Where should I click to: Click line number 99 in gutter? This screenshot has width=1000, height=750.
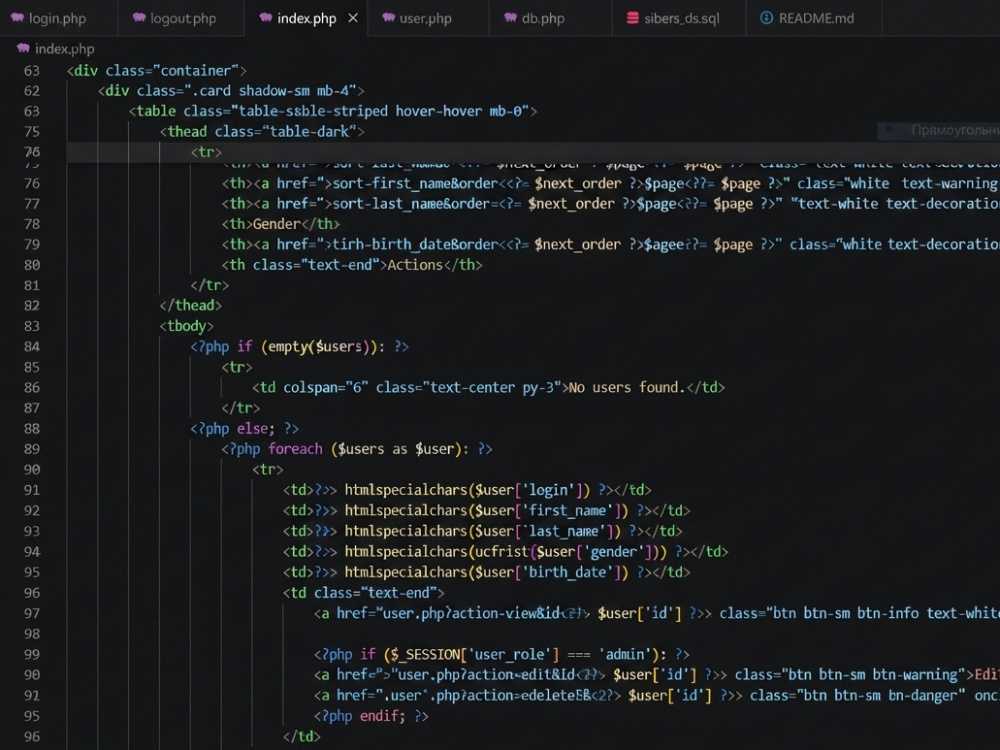click(32, 654)
